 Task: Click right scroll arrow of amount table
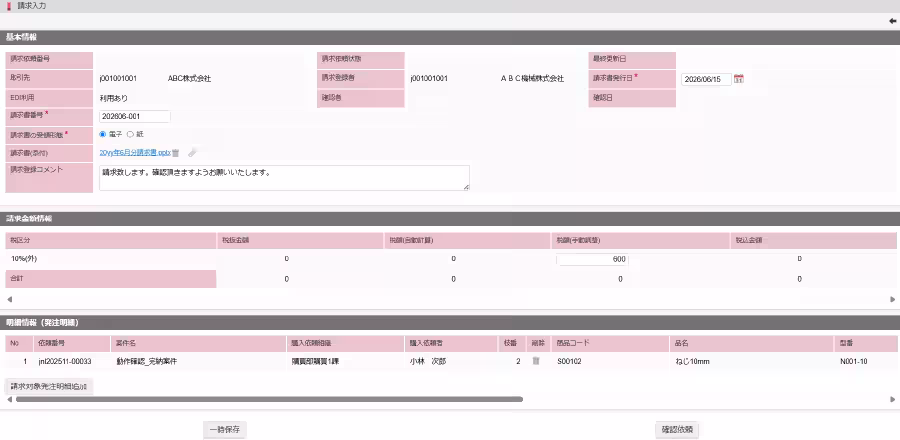point(892,299)
